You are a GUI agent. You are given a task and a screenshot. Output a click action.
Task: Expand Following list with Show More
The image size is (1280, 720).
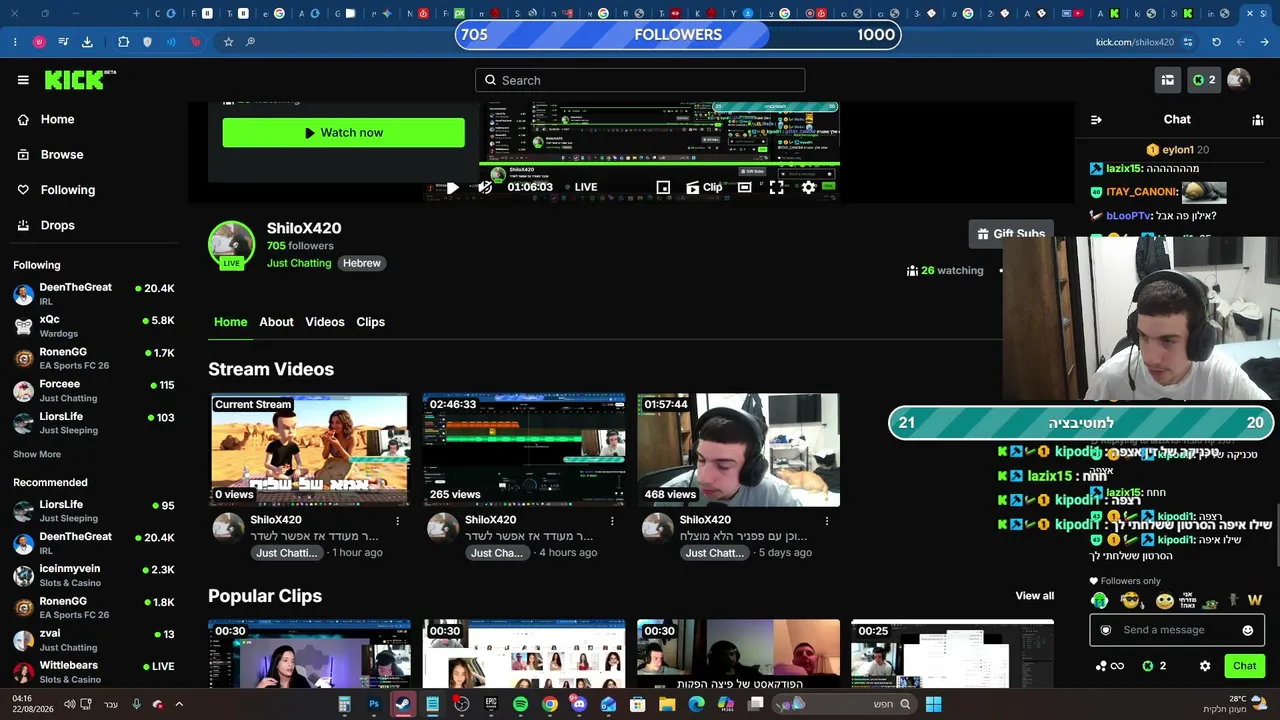point(37,454)
